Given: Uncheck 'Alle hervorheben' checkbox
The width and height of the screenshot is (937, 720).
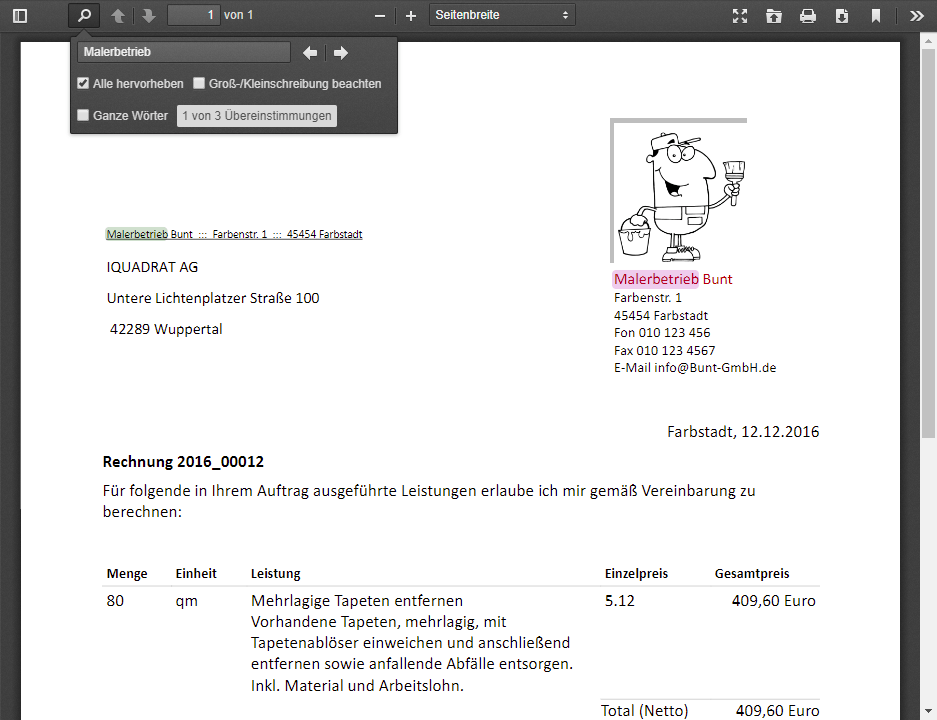Looking at the screenshot, I should pyautogui.click(x=83, y=83).
